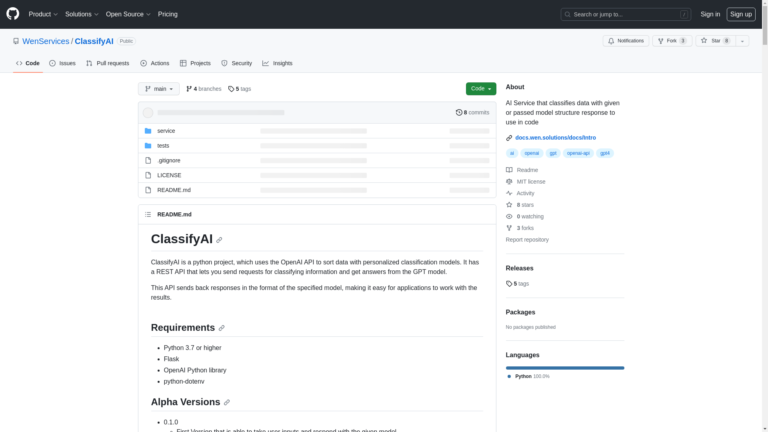View the 4 branches link
Image resolution: width=768 pixels, height=432 pixels.
pos(203,89)
